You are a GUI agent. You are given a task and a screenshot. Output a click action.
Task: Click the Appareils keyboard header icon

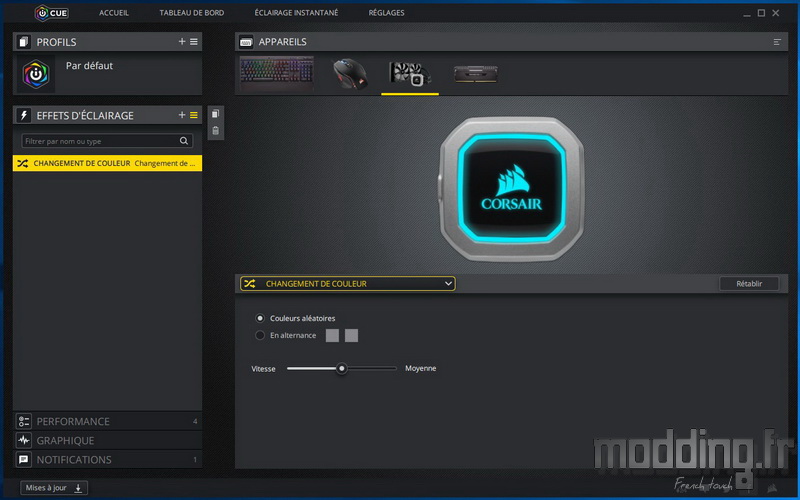(246, 42)
